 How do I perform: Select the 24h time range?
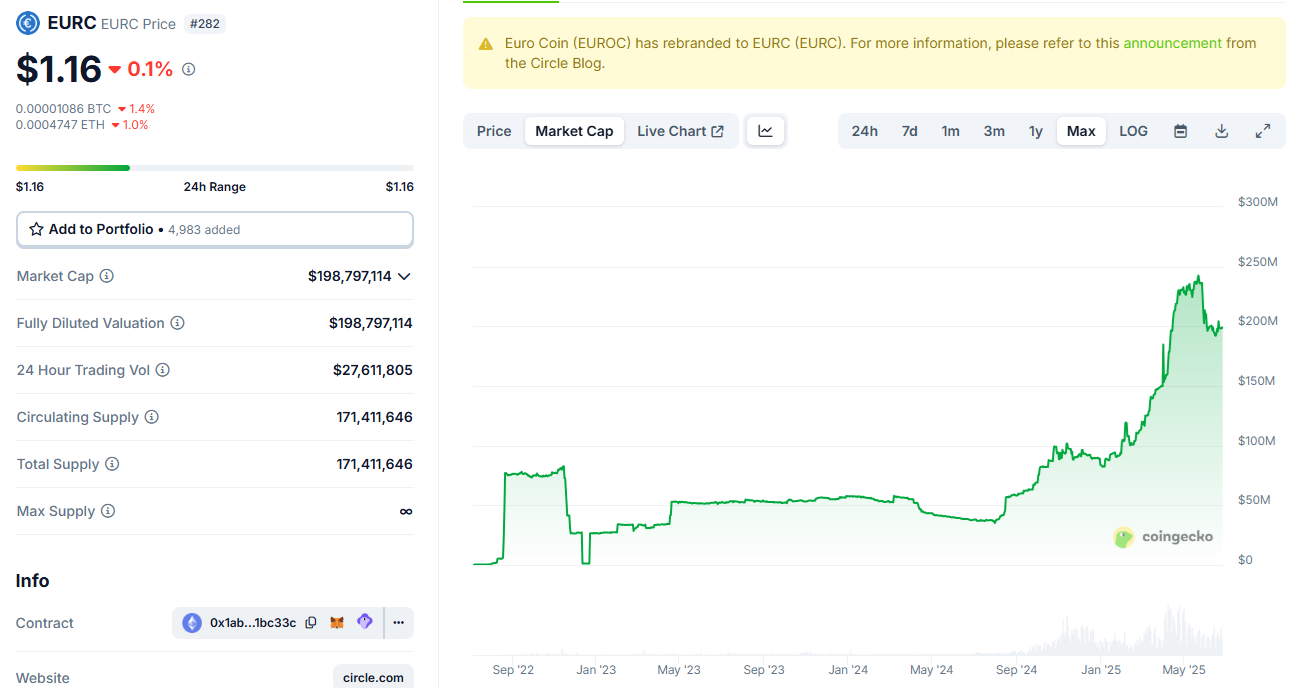click(865, 131)
